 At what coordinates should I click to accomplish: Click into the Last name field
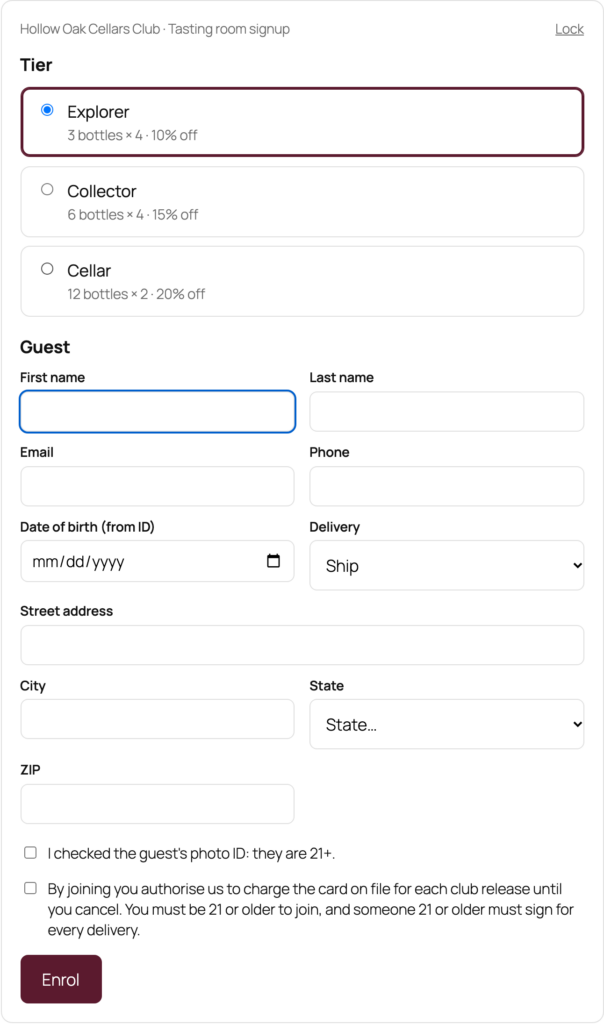447,411
